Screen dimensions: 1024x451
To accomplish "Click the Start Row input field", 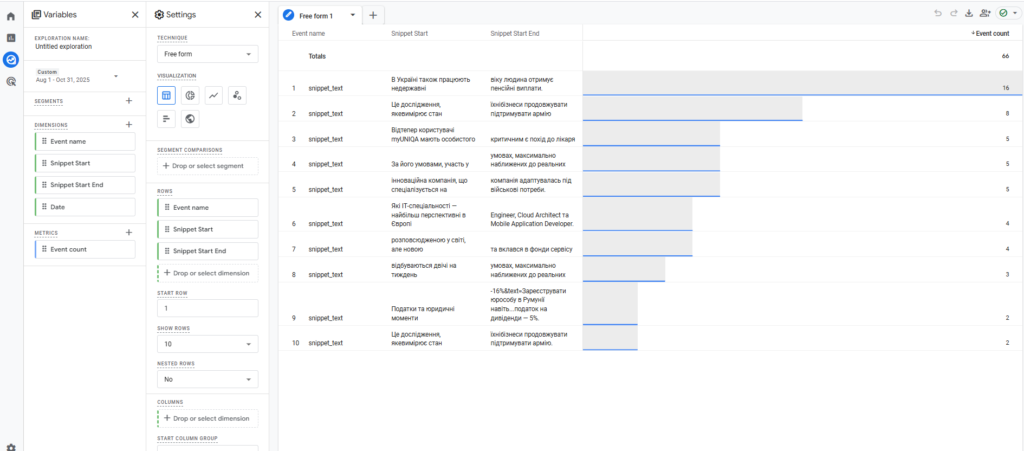I will tap(207, 309).
